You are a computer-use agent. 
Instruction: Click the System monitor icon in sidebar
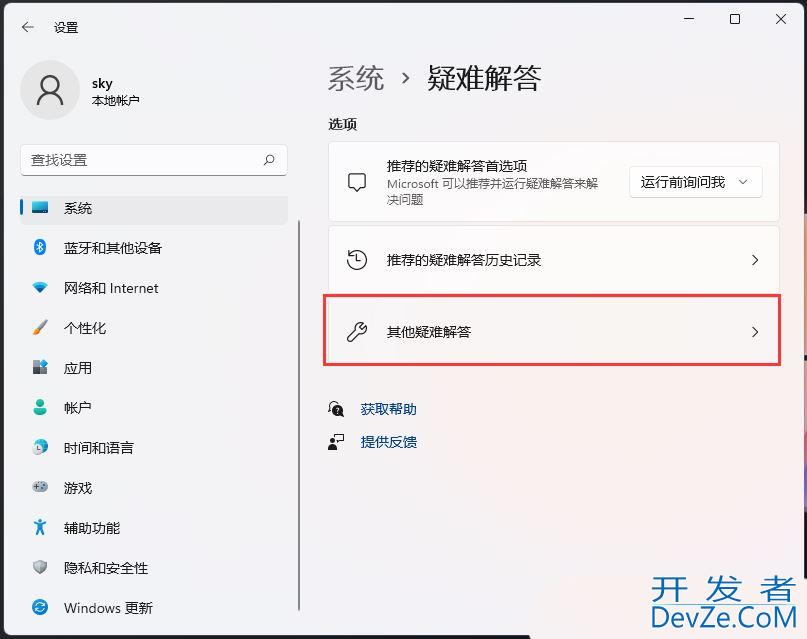(40, 207)
